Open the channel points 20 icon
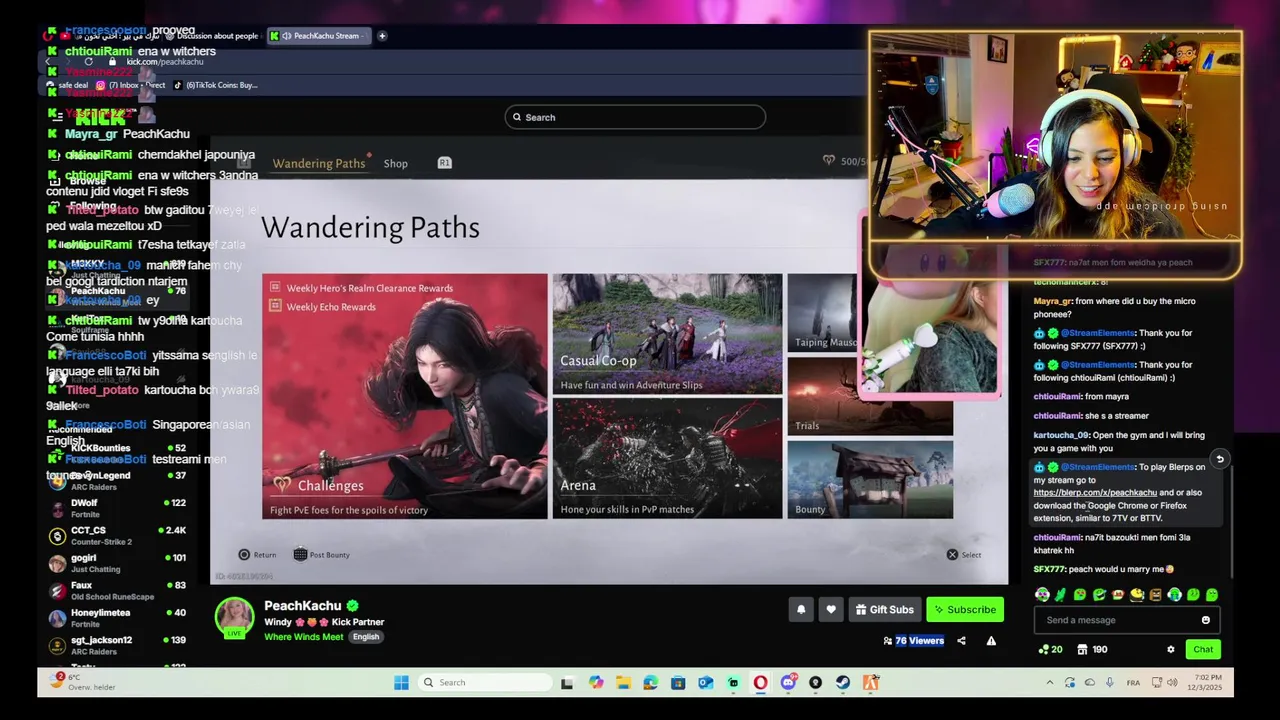Viewport: 1280px width, 720px height. pyautogui.click(x=1050, y=649)
